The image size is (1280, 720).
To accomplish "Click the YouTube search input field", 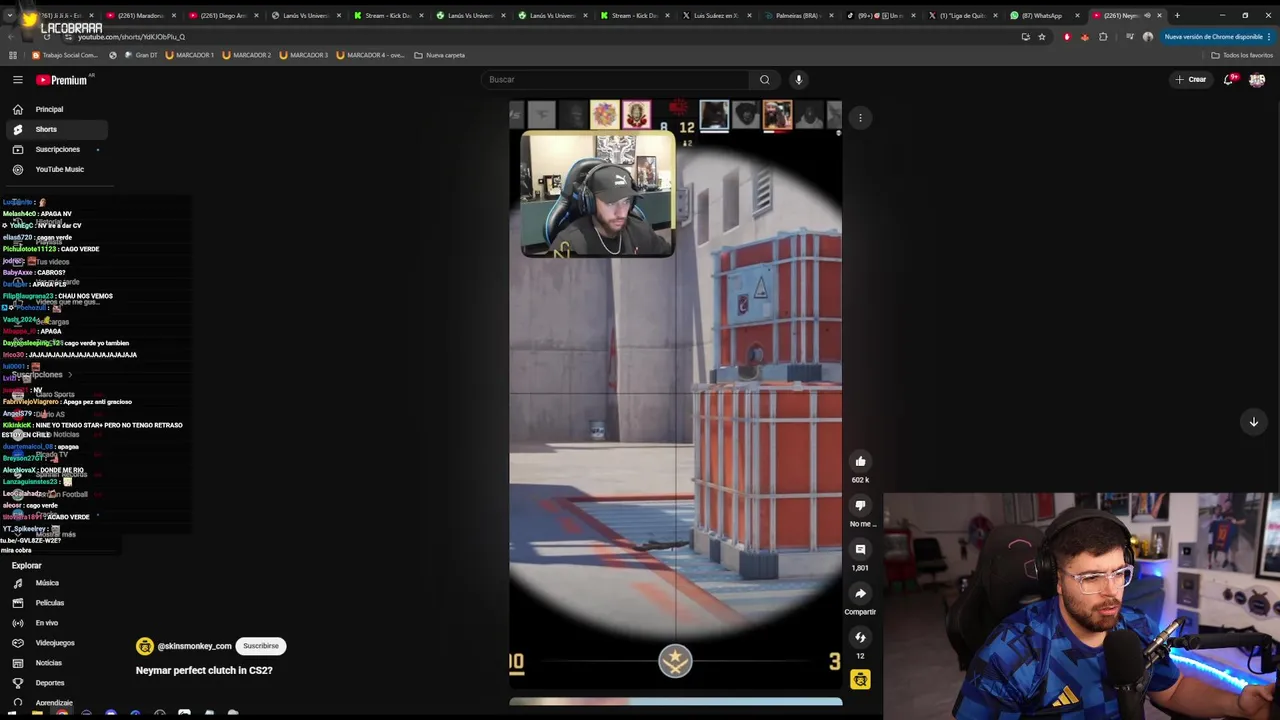I will tap(615, 79).
